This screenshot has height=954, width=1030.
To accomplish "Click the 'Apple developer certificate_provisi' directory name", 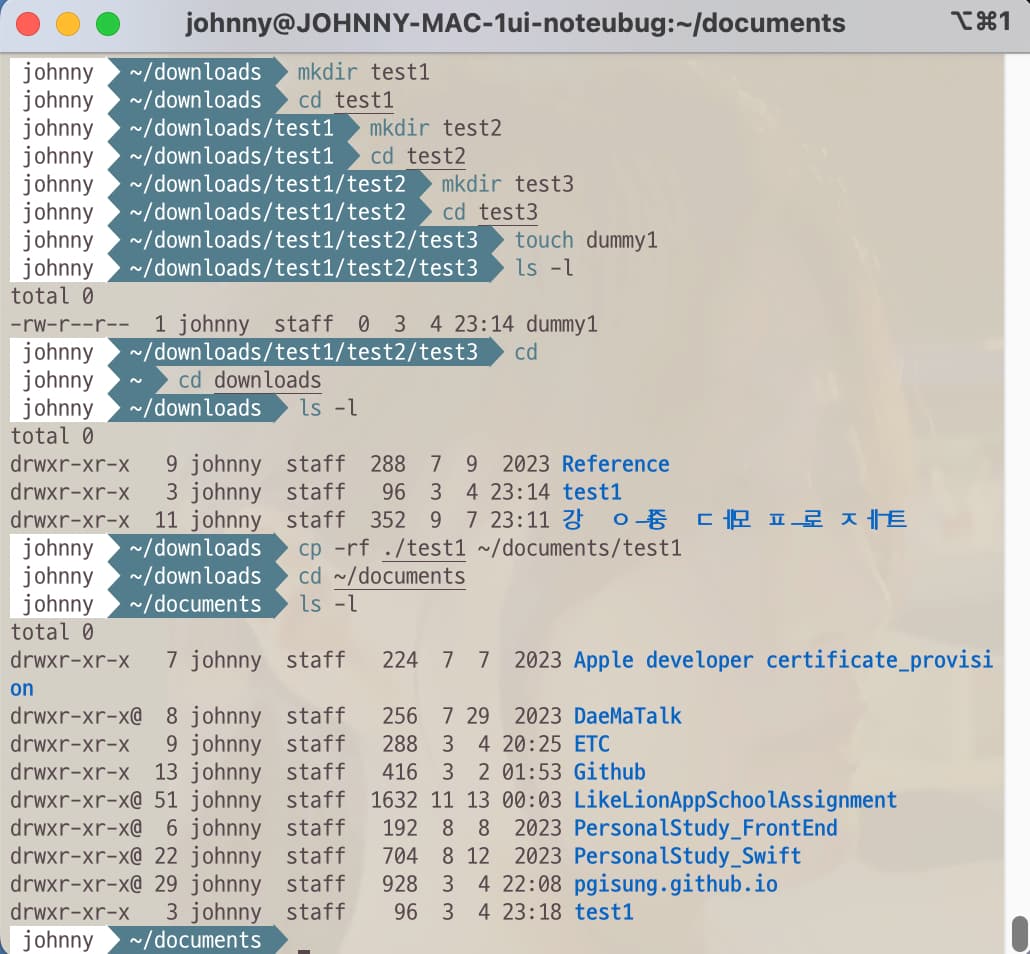I will click(783, 660).
